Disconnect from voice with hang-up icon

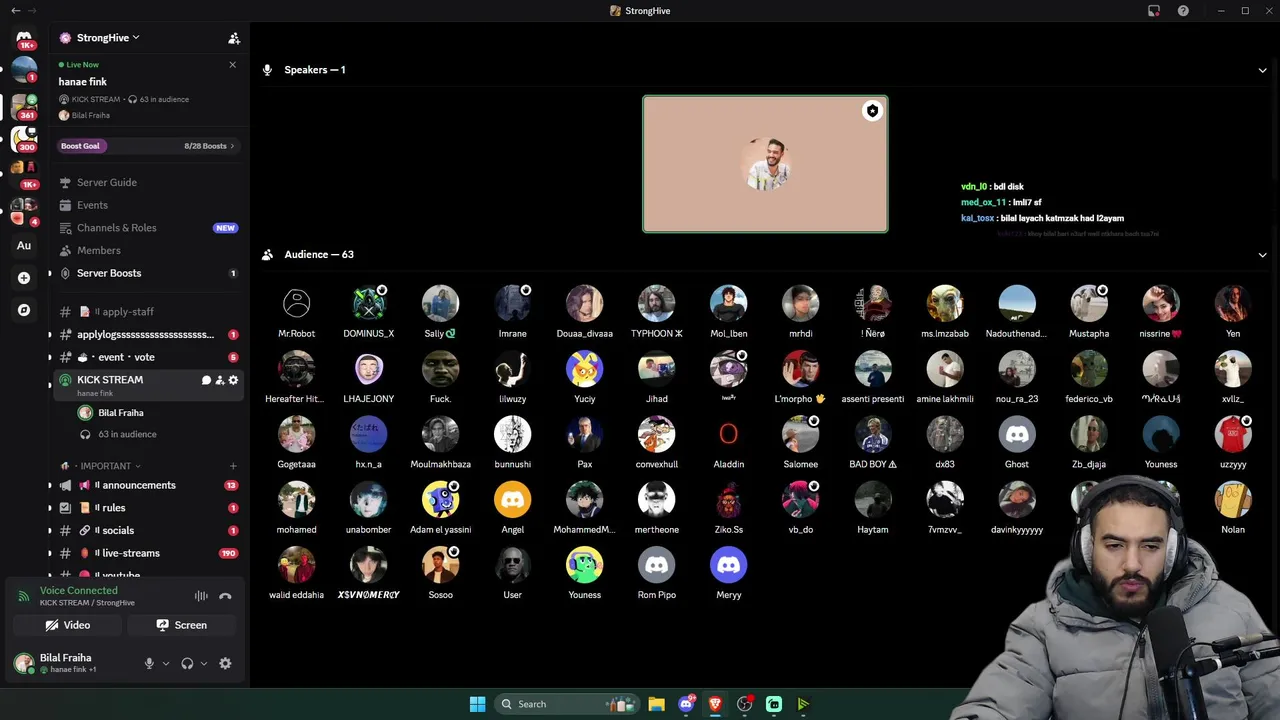(225, 596)
